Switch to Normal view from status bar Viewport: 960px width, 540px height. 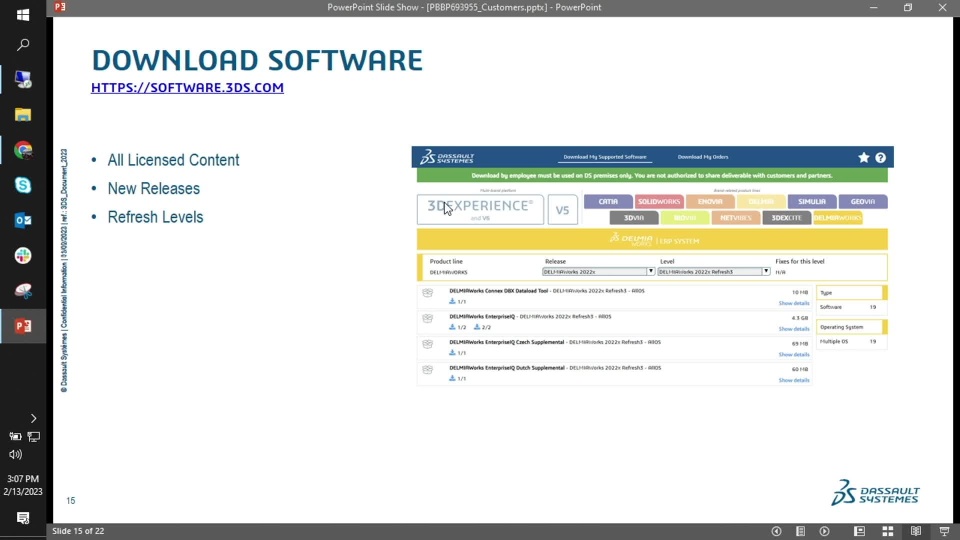coord(860,531)
